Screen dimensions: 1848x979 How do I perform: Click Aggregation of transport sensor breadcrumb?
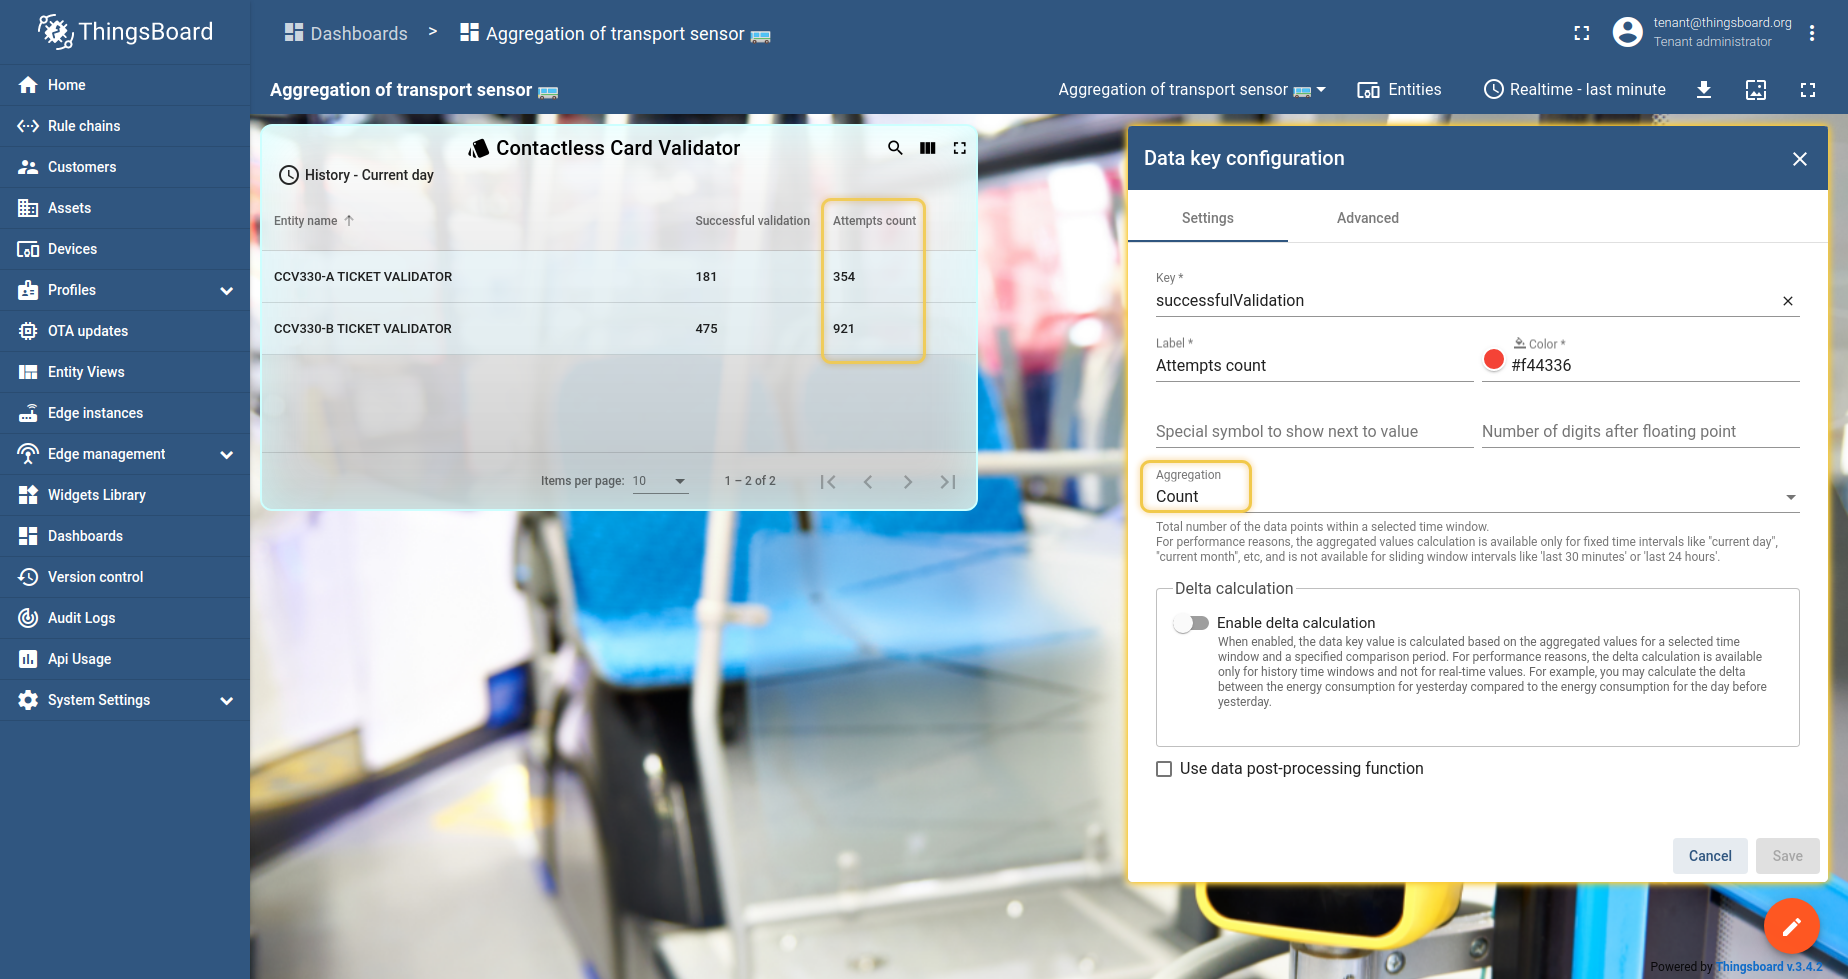pos(615,33)
